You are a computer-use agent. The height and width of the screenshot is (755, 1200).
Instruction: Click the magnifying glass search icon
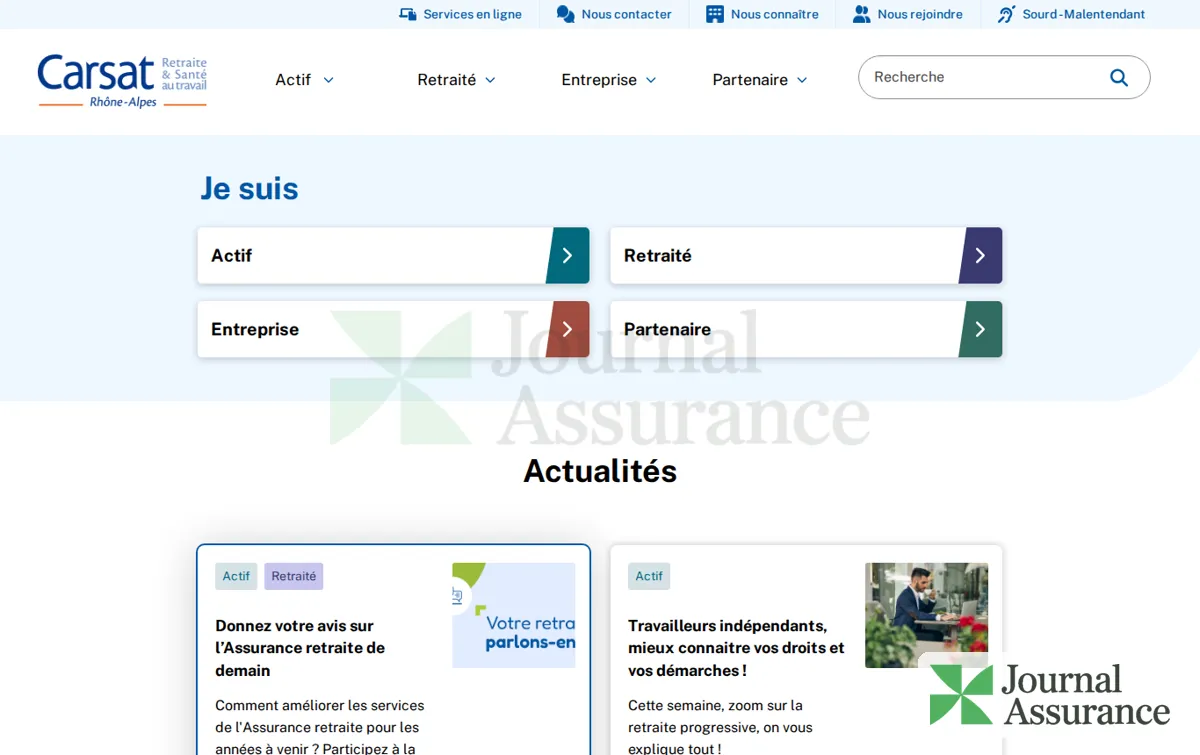pyautogui.click(x=1119, y=77)
